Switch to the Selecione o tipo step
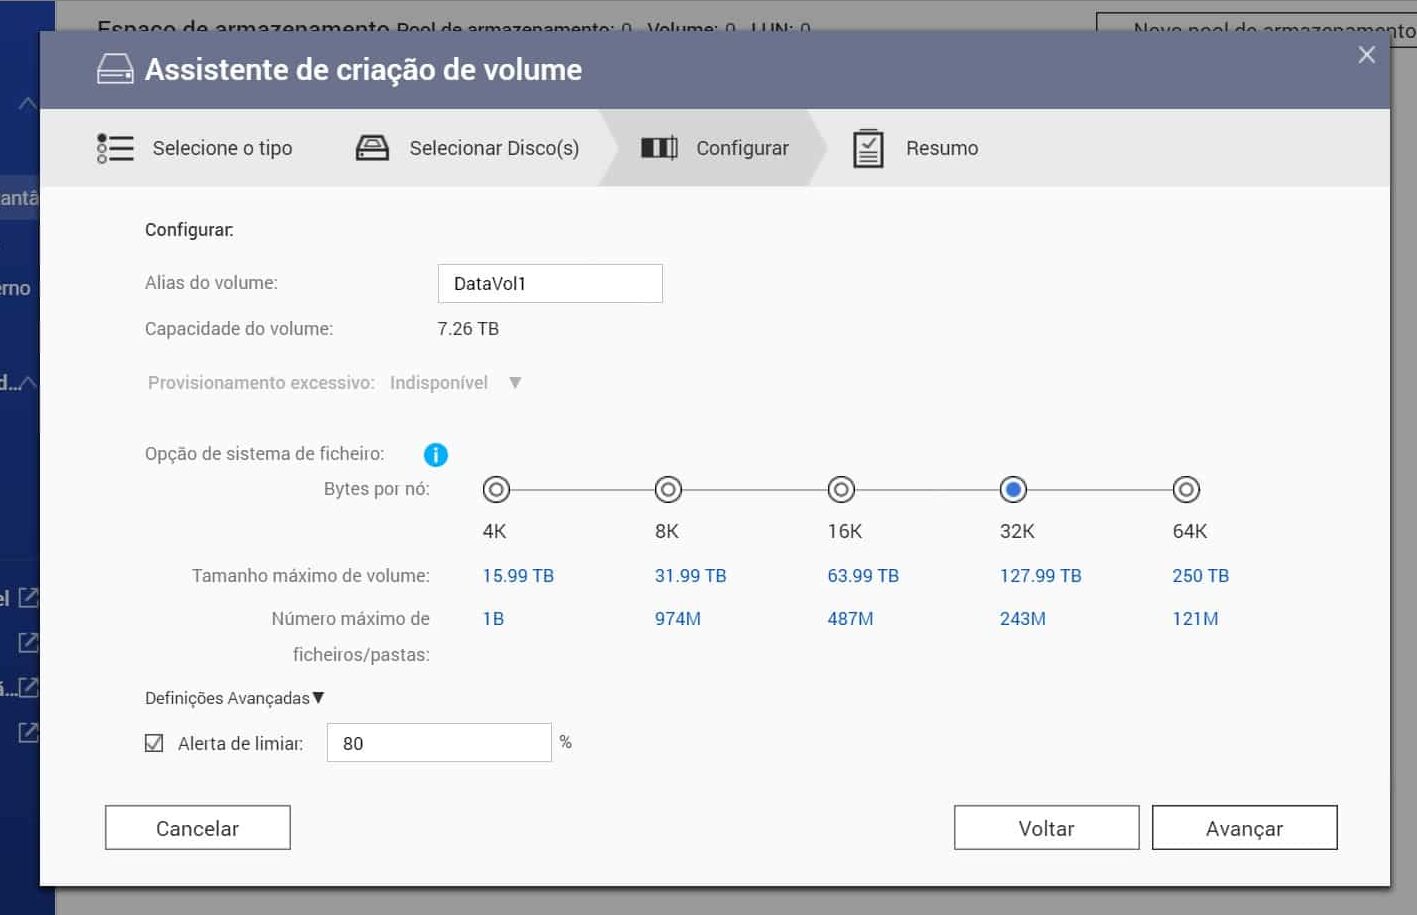 tap(222, 148)
